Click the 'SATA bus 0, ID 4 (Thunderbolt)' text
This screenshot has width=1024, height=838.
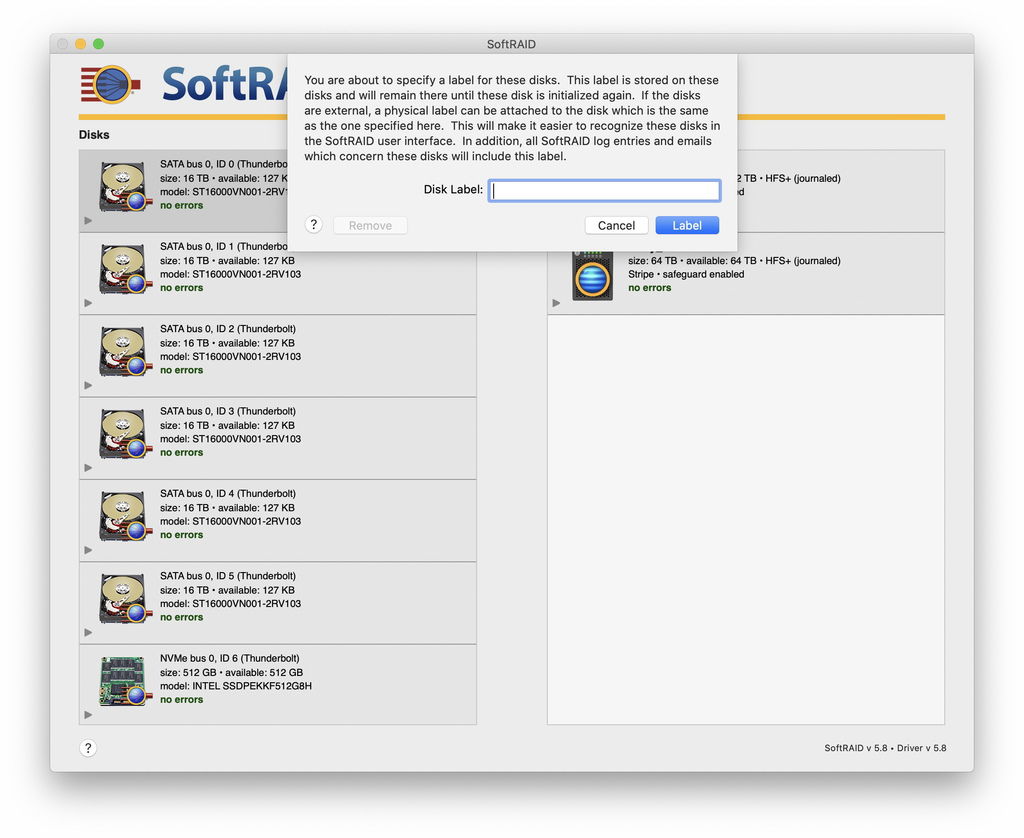click(x=228, y=493)
